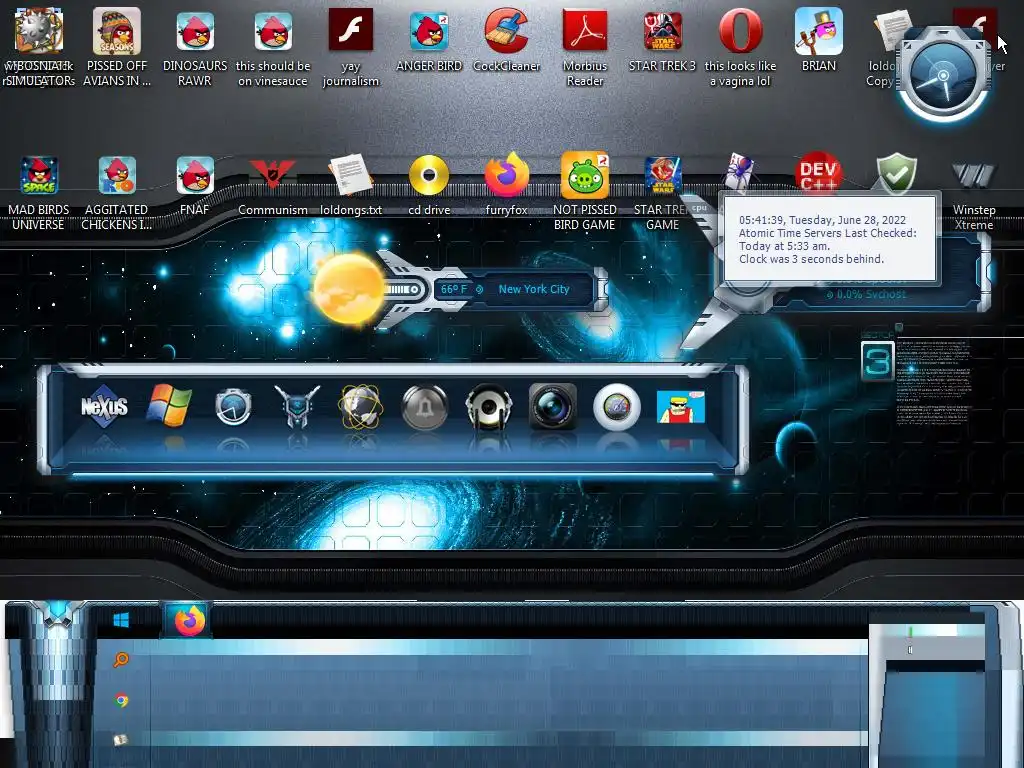The width and height of the screenshot is (1024, 768).
Task: Open the Chrome icon in the taskbar
Action: [121, 700]
